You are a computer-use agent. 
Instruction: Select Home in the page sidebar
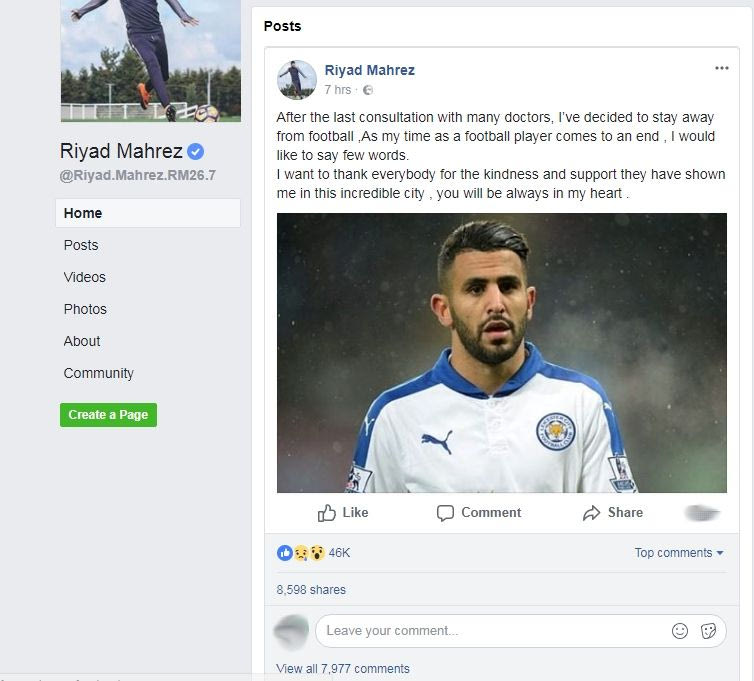[83, 213]
